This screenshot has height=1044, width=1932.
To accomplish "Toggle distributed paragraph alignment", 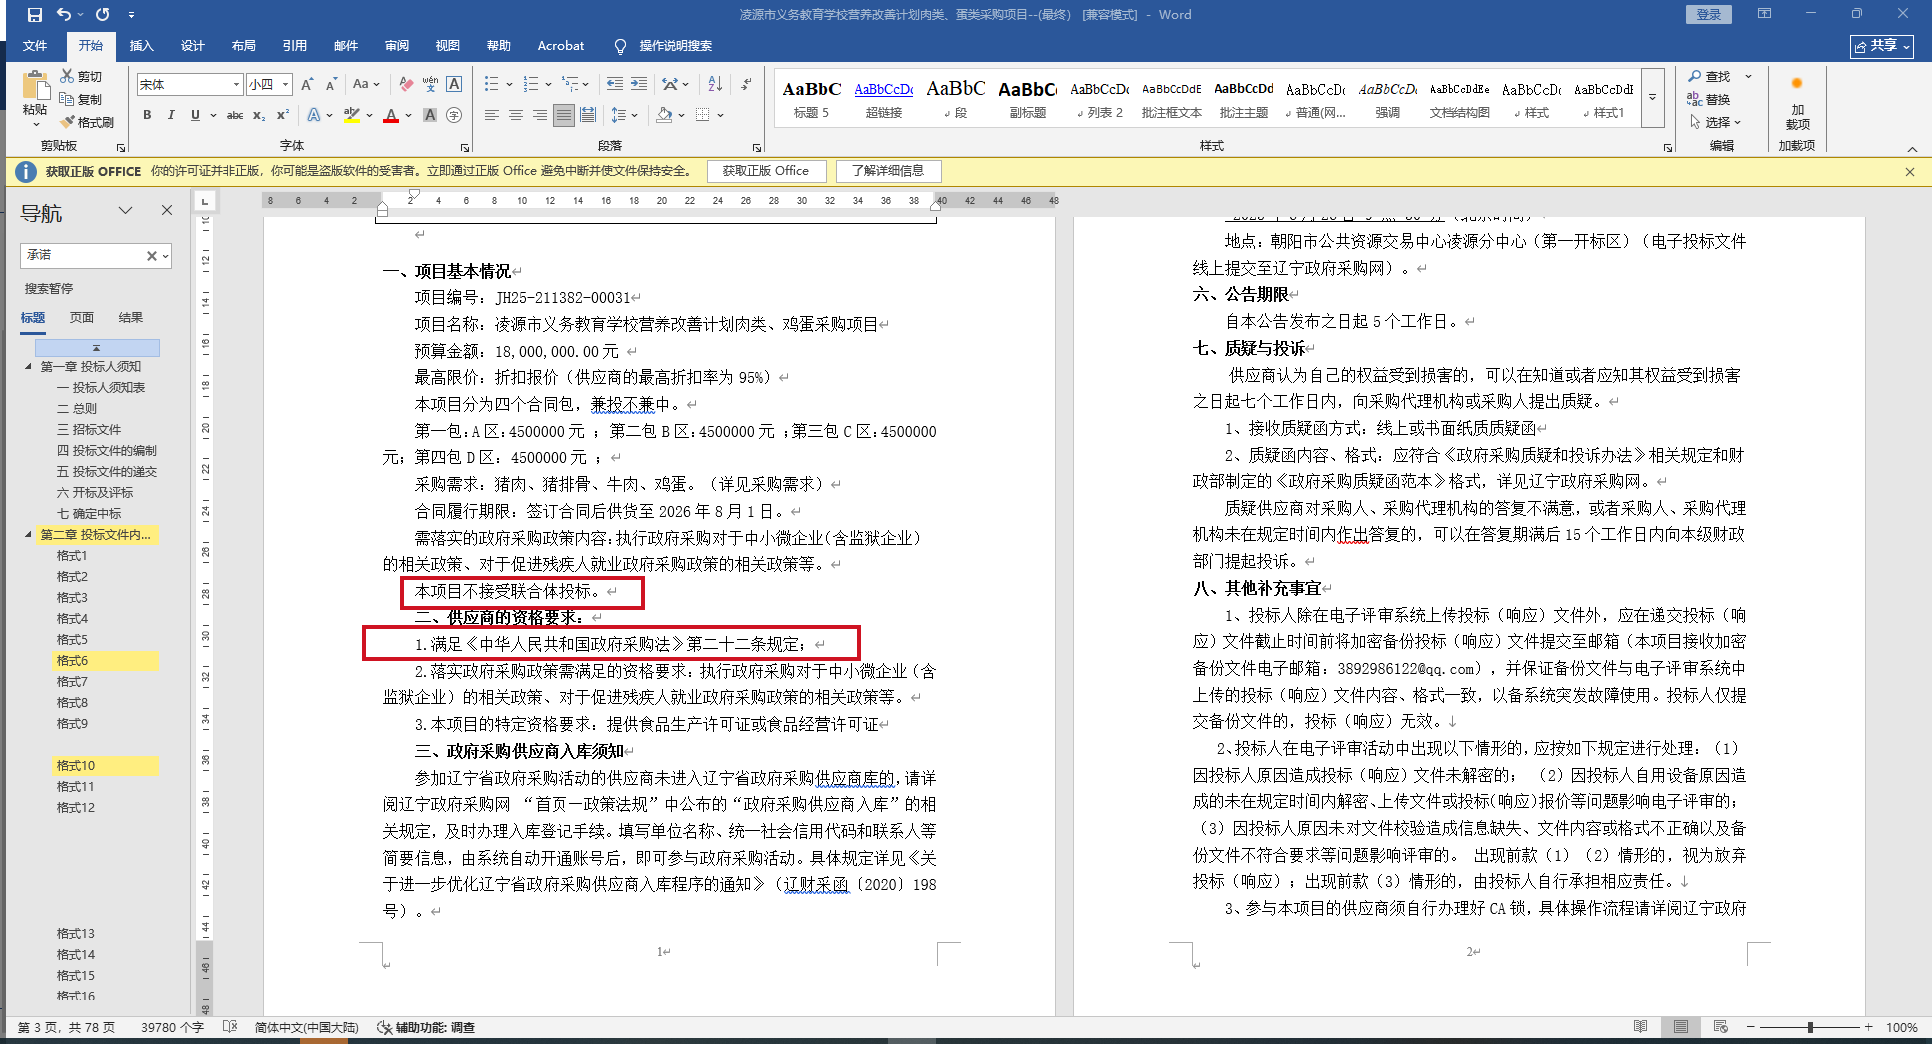I will [x=588, y=115].
